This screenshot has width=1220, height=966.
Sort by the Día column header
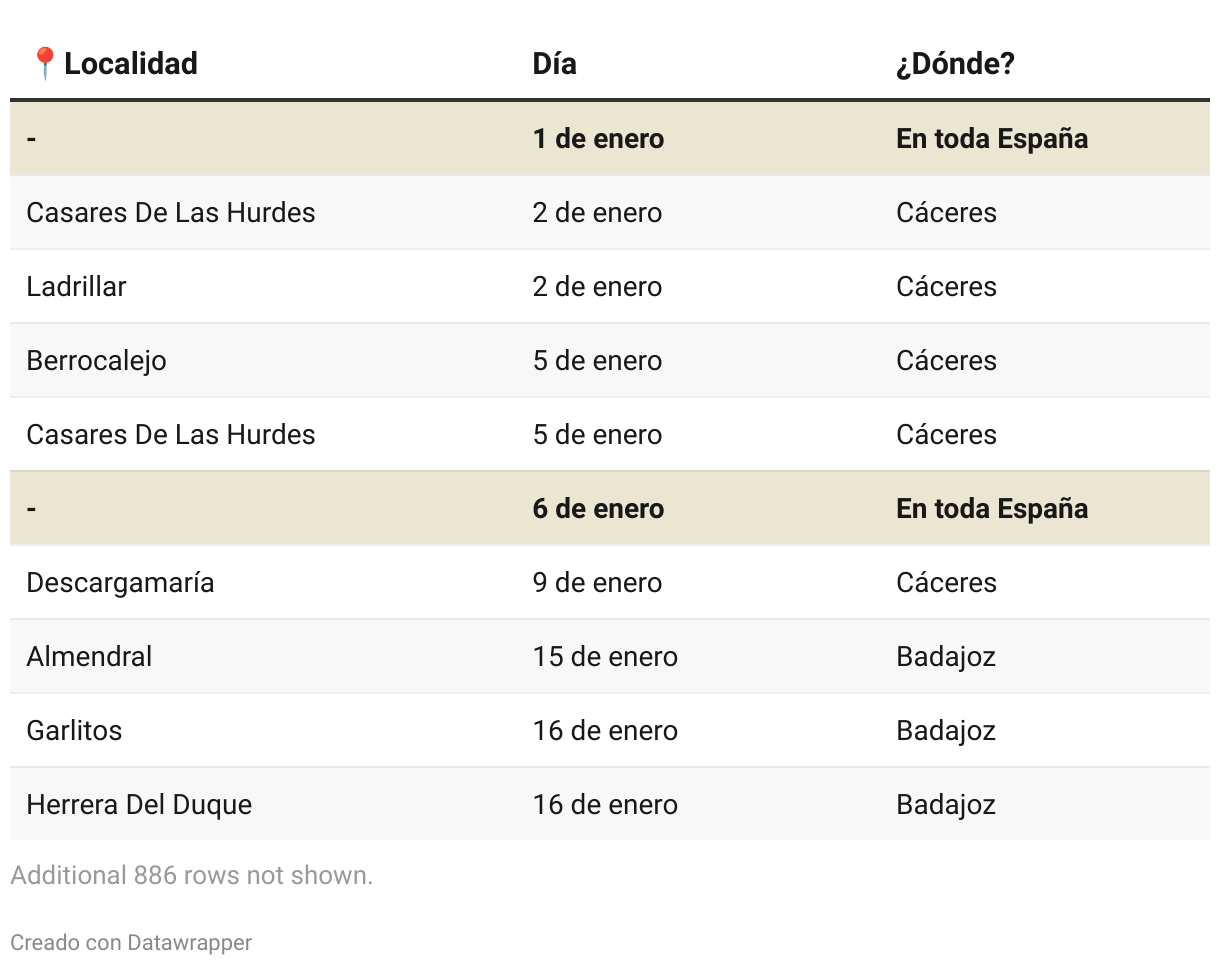(x=554, y=64)
